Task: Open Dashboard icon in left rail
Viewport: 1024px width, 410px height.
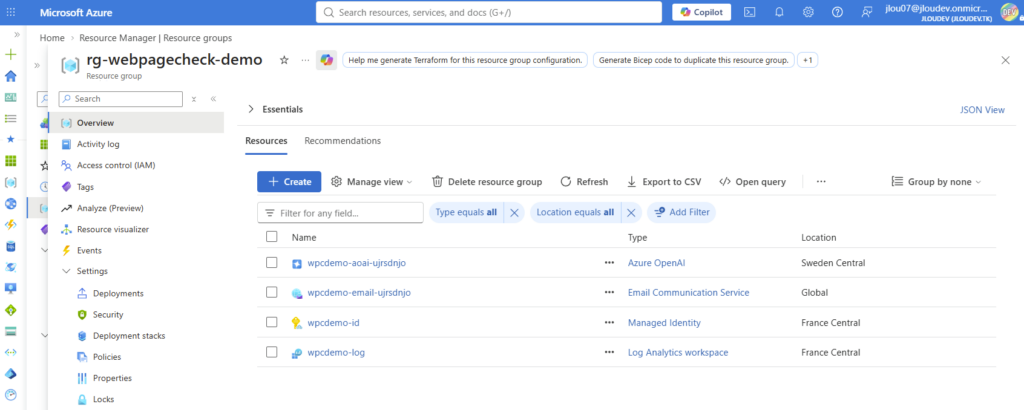Action: pos(10,97)
